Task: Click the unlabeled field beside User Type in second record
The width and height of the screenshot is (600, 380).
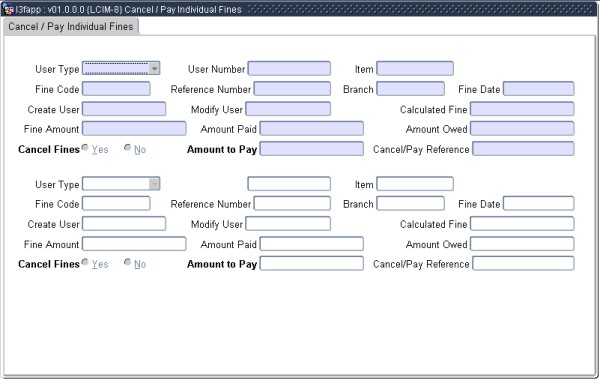Action: click(289, 184)
